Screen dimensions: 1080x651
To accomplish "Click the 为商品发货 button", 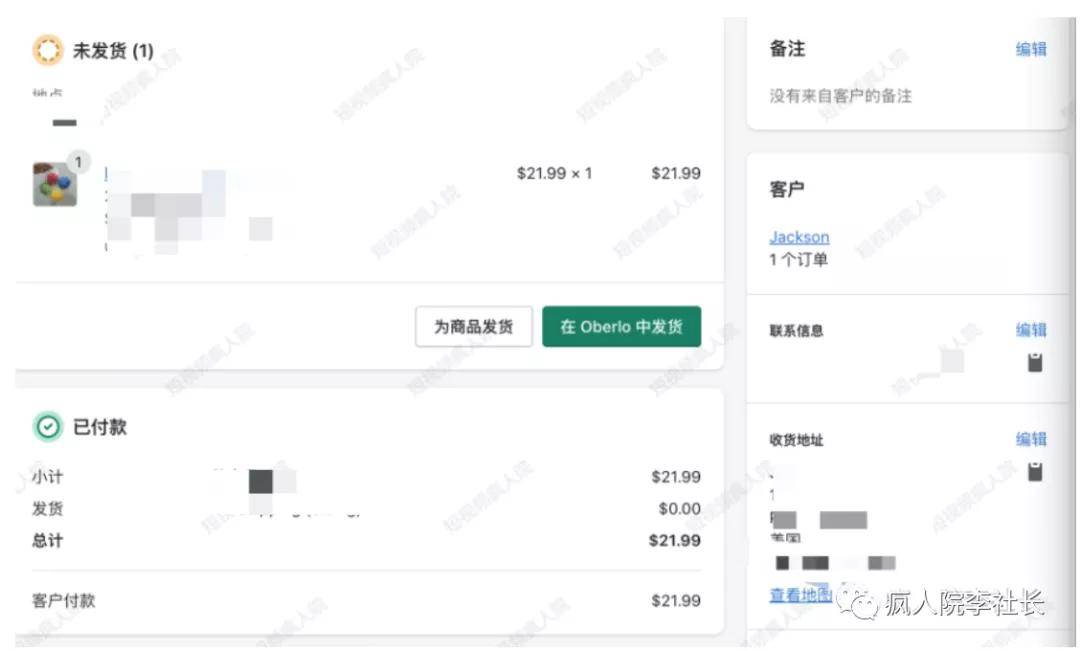I will (x=474, y=327).
